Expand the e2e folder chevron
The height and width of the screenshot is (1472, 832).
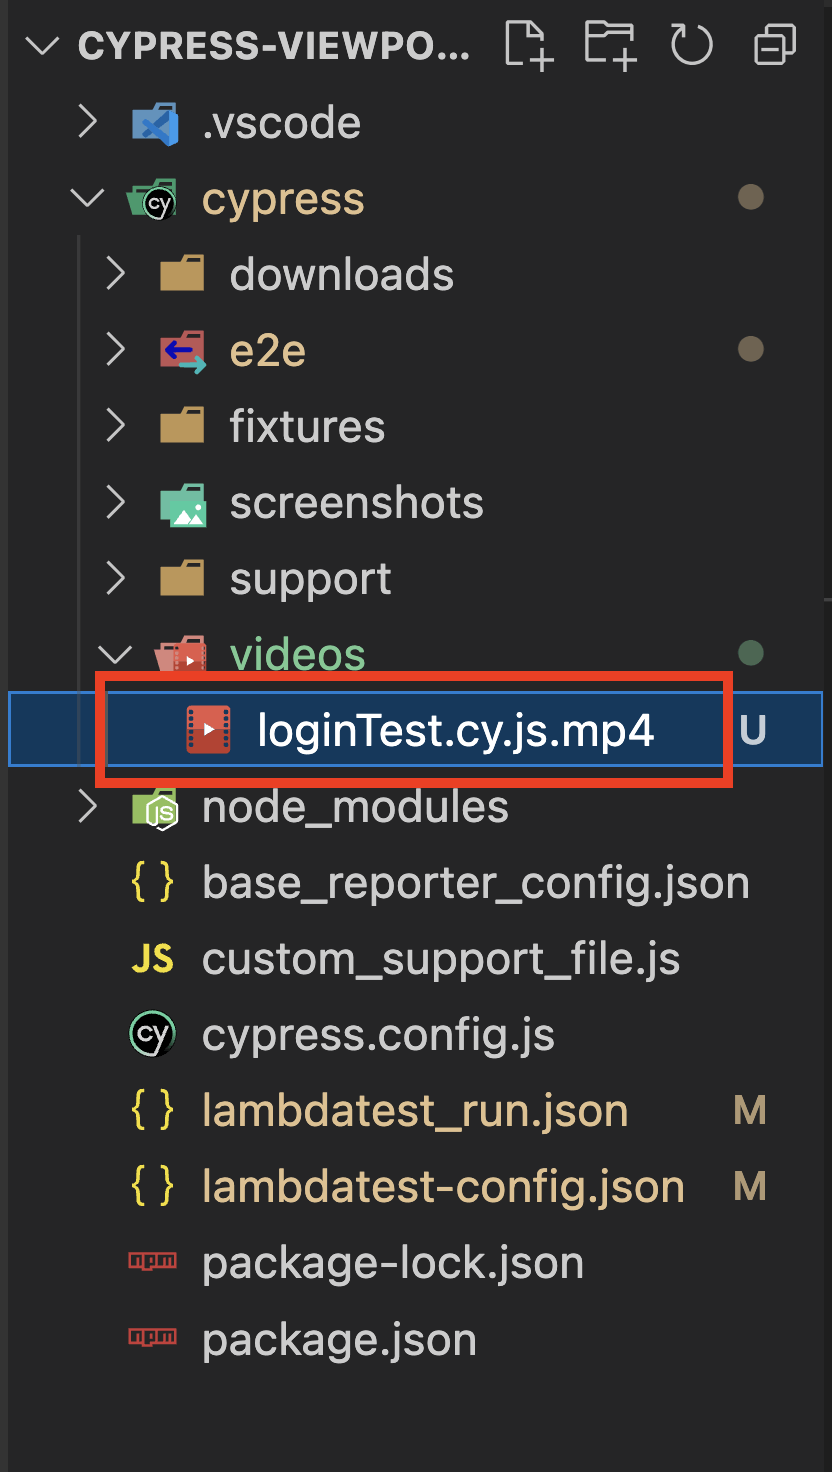[116, 351]
